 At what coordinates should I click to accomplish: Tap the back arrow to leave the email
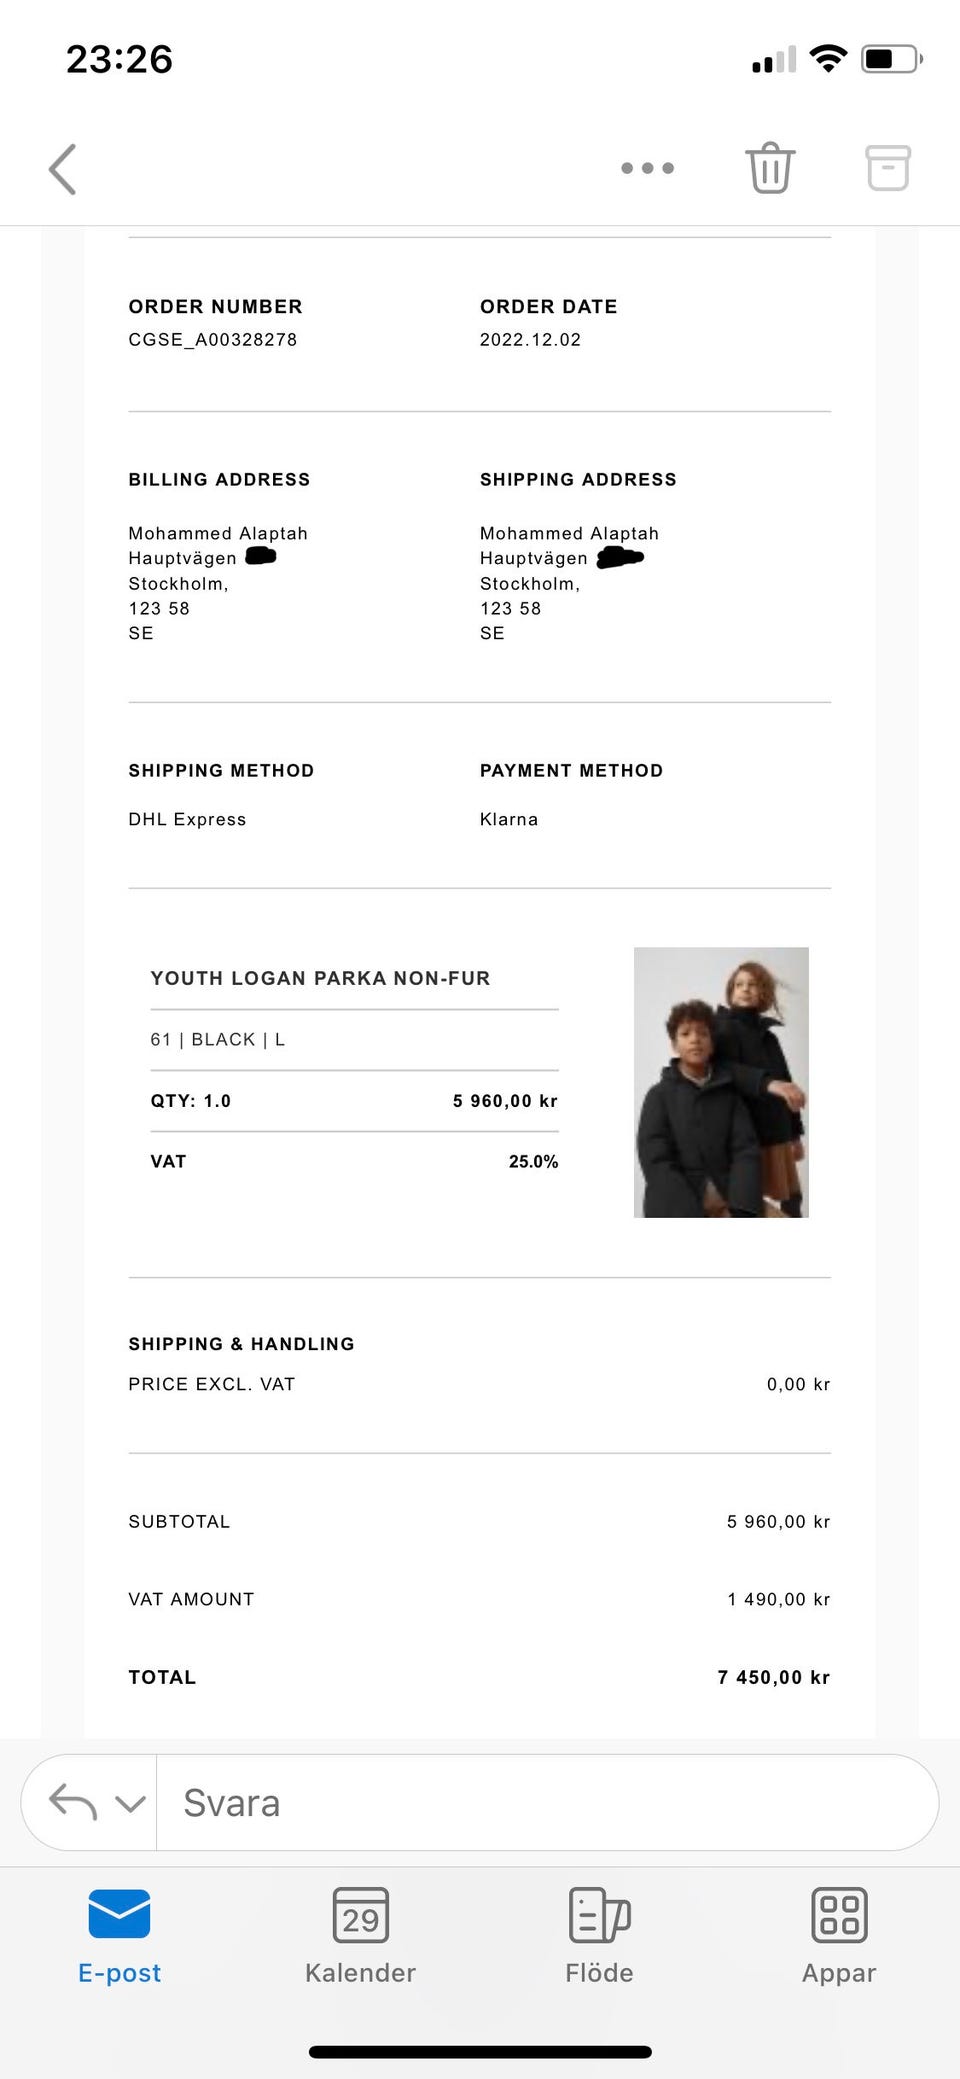click(63, 168)
